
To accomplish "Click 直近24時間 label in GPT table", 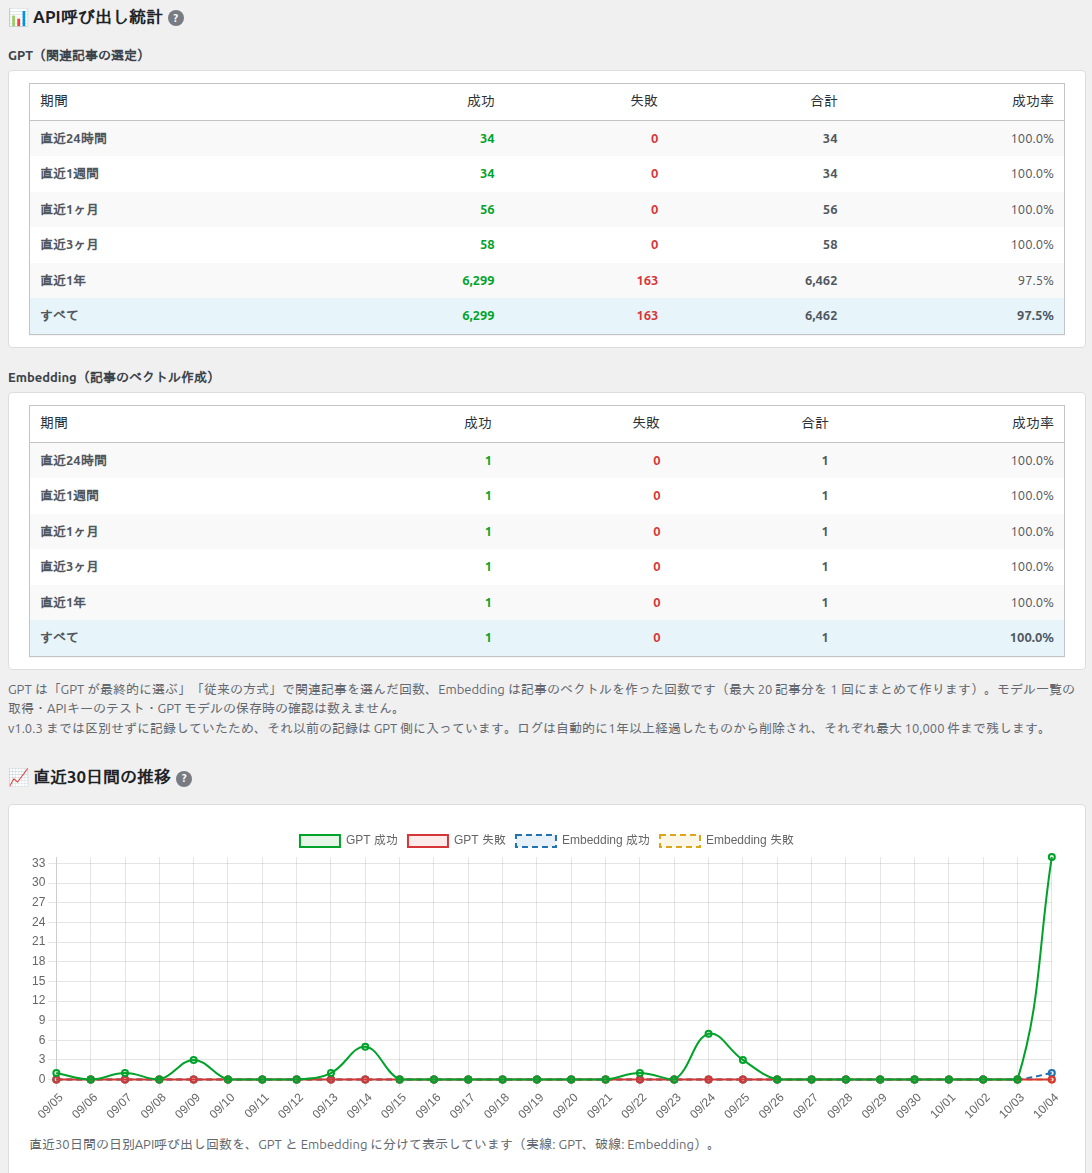I will click(x=73, y=138).
